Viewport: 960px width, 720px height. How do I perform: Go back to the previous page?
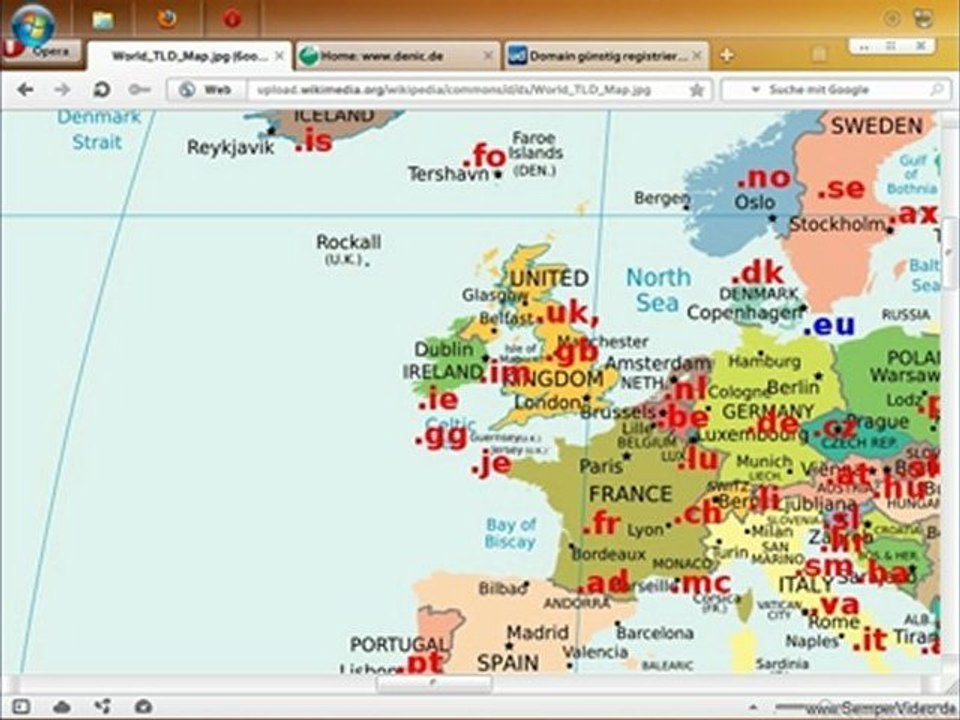[x=25, y=90]
